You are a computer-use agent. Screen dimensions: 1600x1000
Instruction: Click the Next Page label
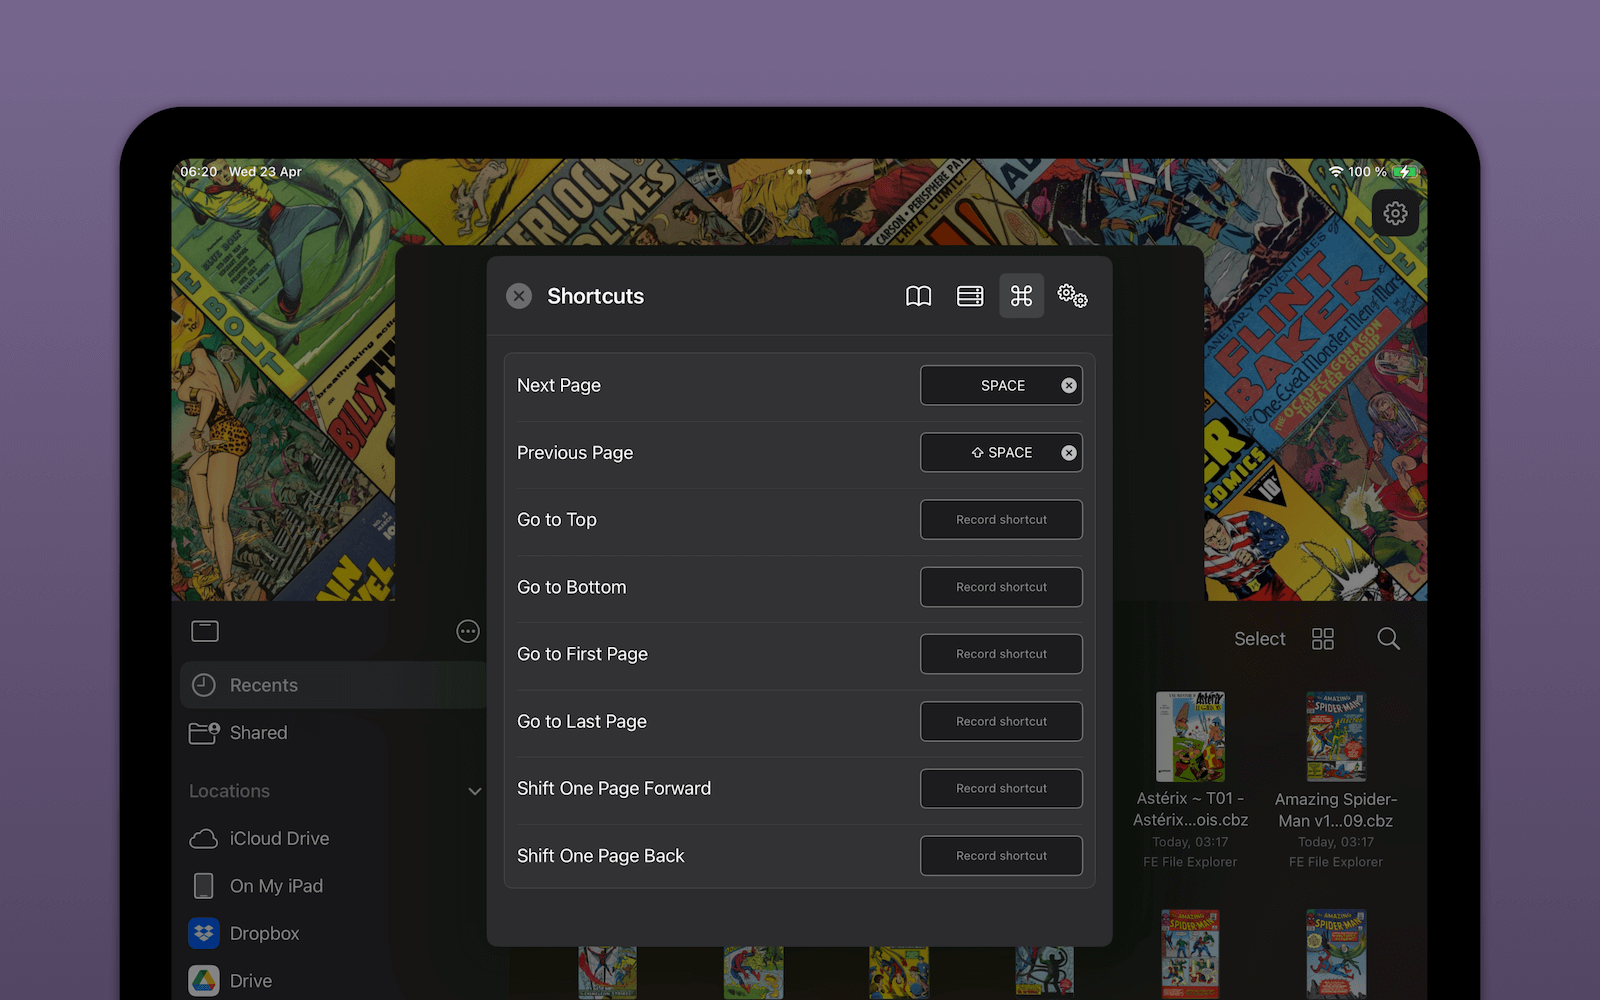point(559,386)
